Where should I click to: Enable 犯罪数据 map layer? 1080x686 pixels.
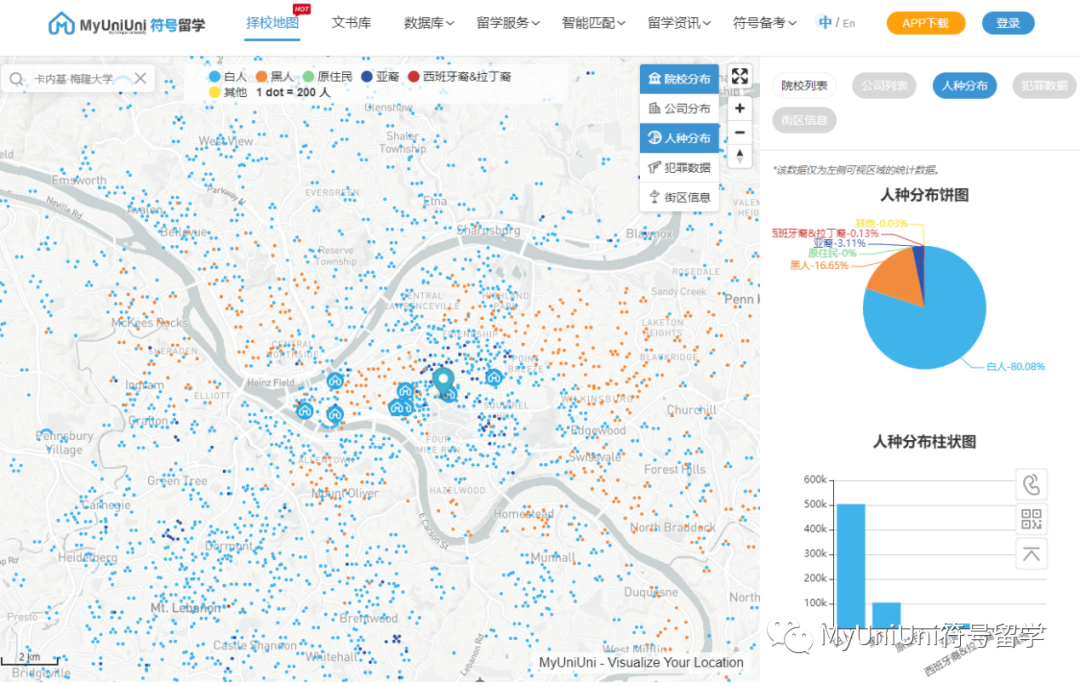679,167
